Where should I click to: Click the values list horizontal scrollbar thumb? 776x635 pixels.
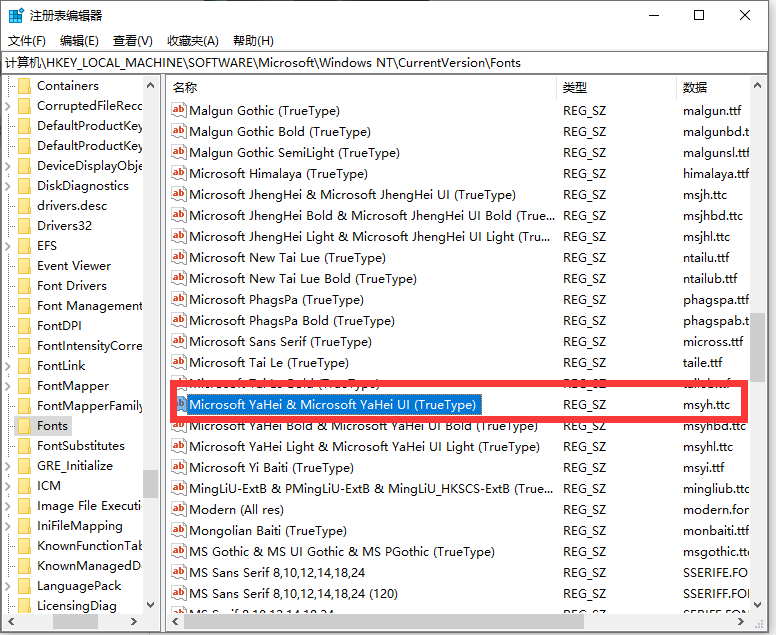[384, 621]
